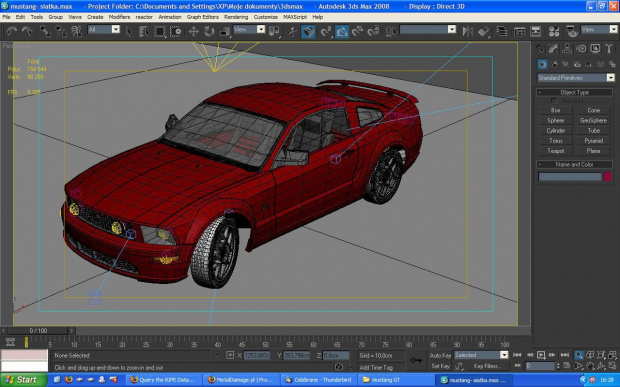This screenshot has height=387, width=620.
Task: Click the Undo arrow in main toolbar
Action: pos(11,31)
